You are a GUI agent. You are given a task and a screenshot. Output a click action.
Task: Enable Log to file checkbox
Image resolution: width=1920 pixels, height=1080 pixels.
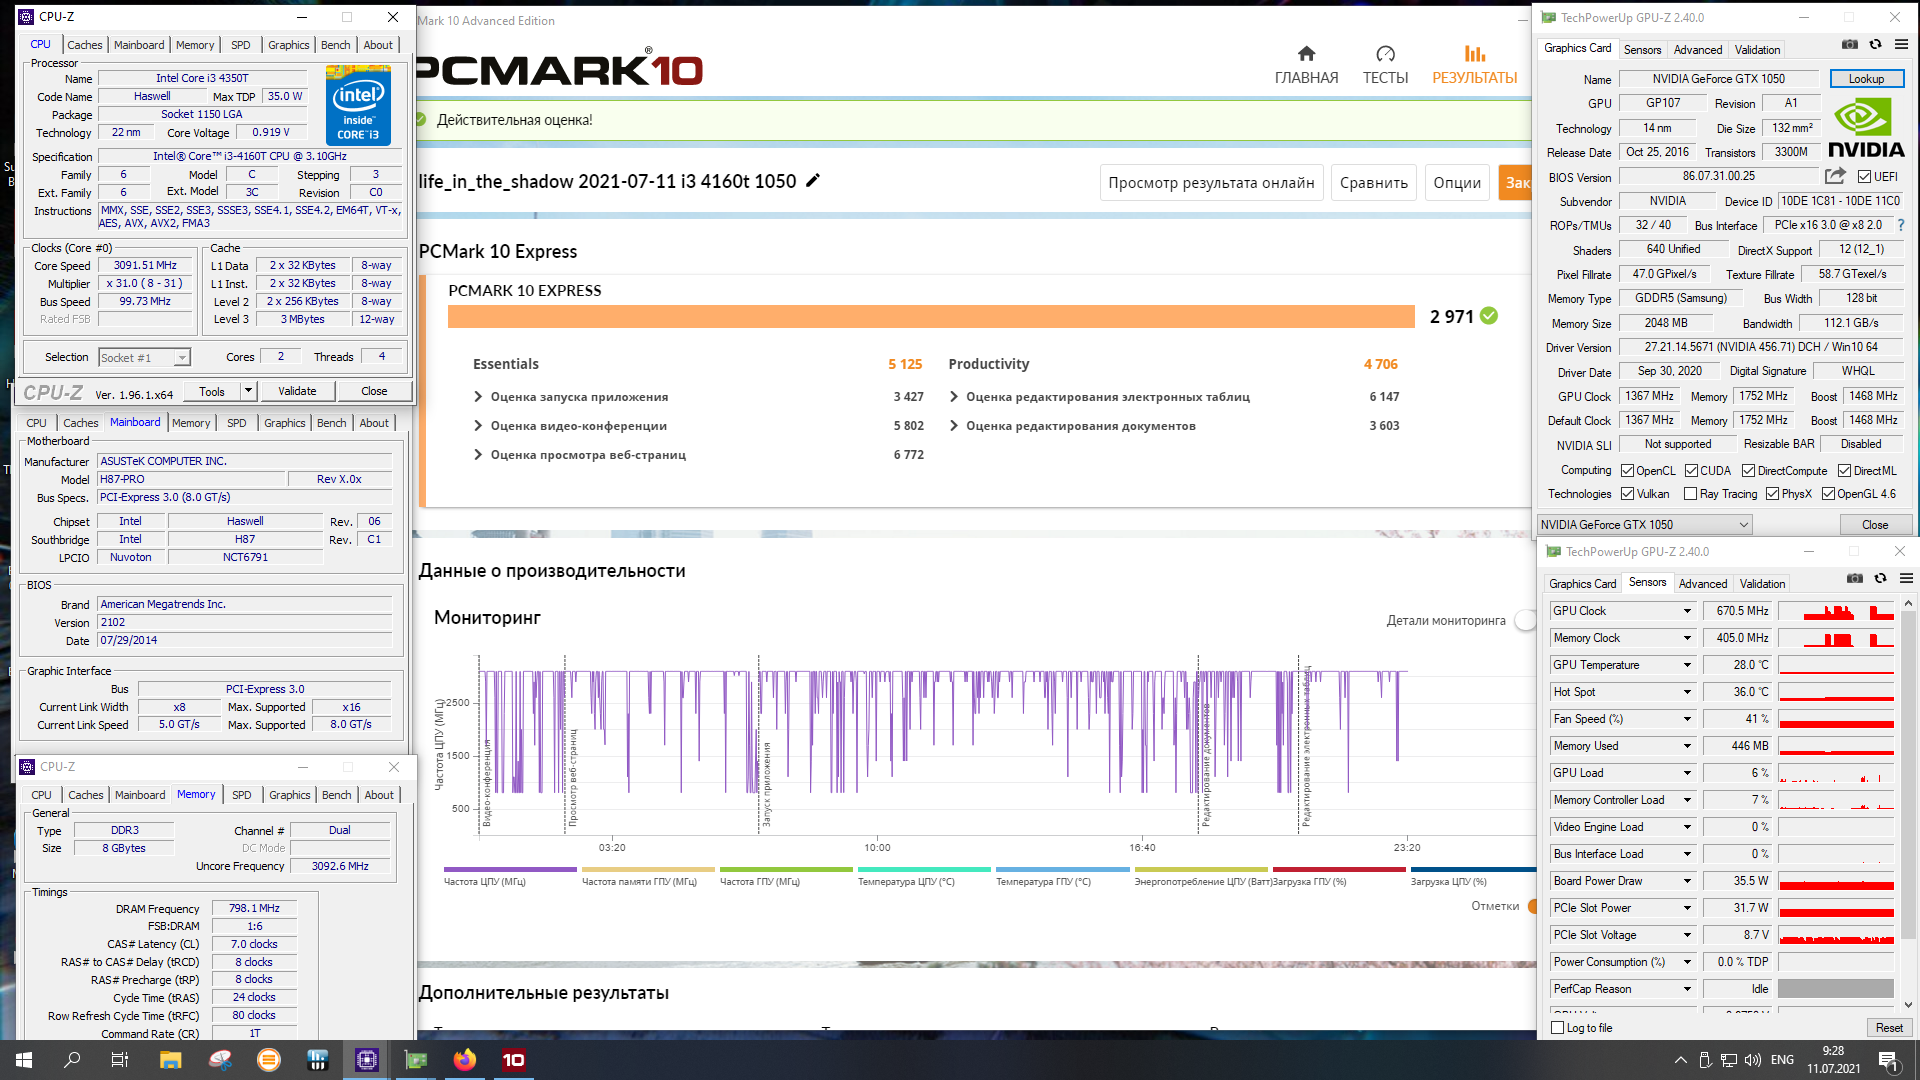[x=1557, y=1028]
